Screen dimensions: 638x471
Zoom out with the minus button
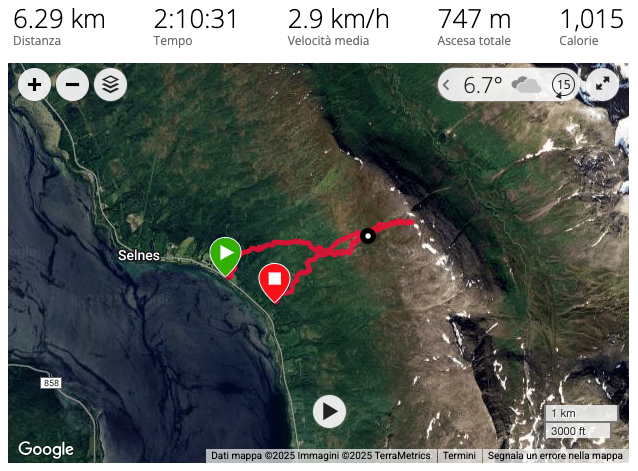click(72, 85)
